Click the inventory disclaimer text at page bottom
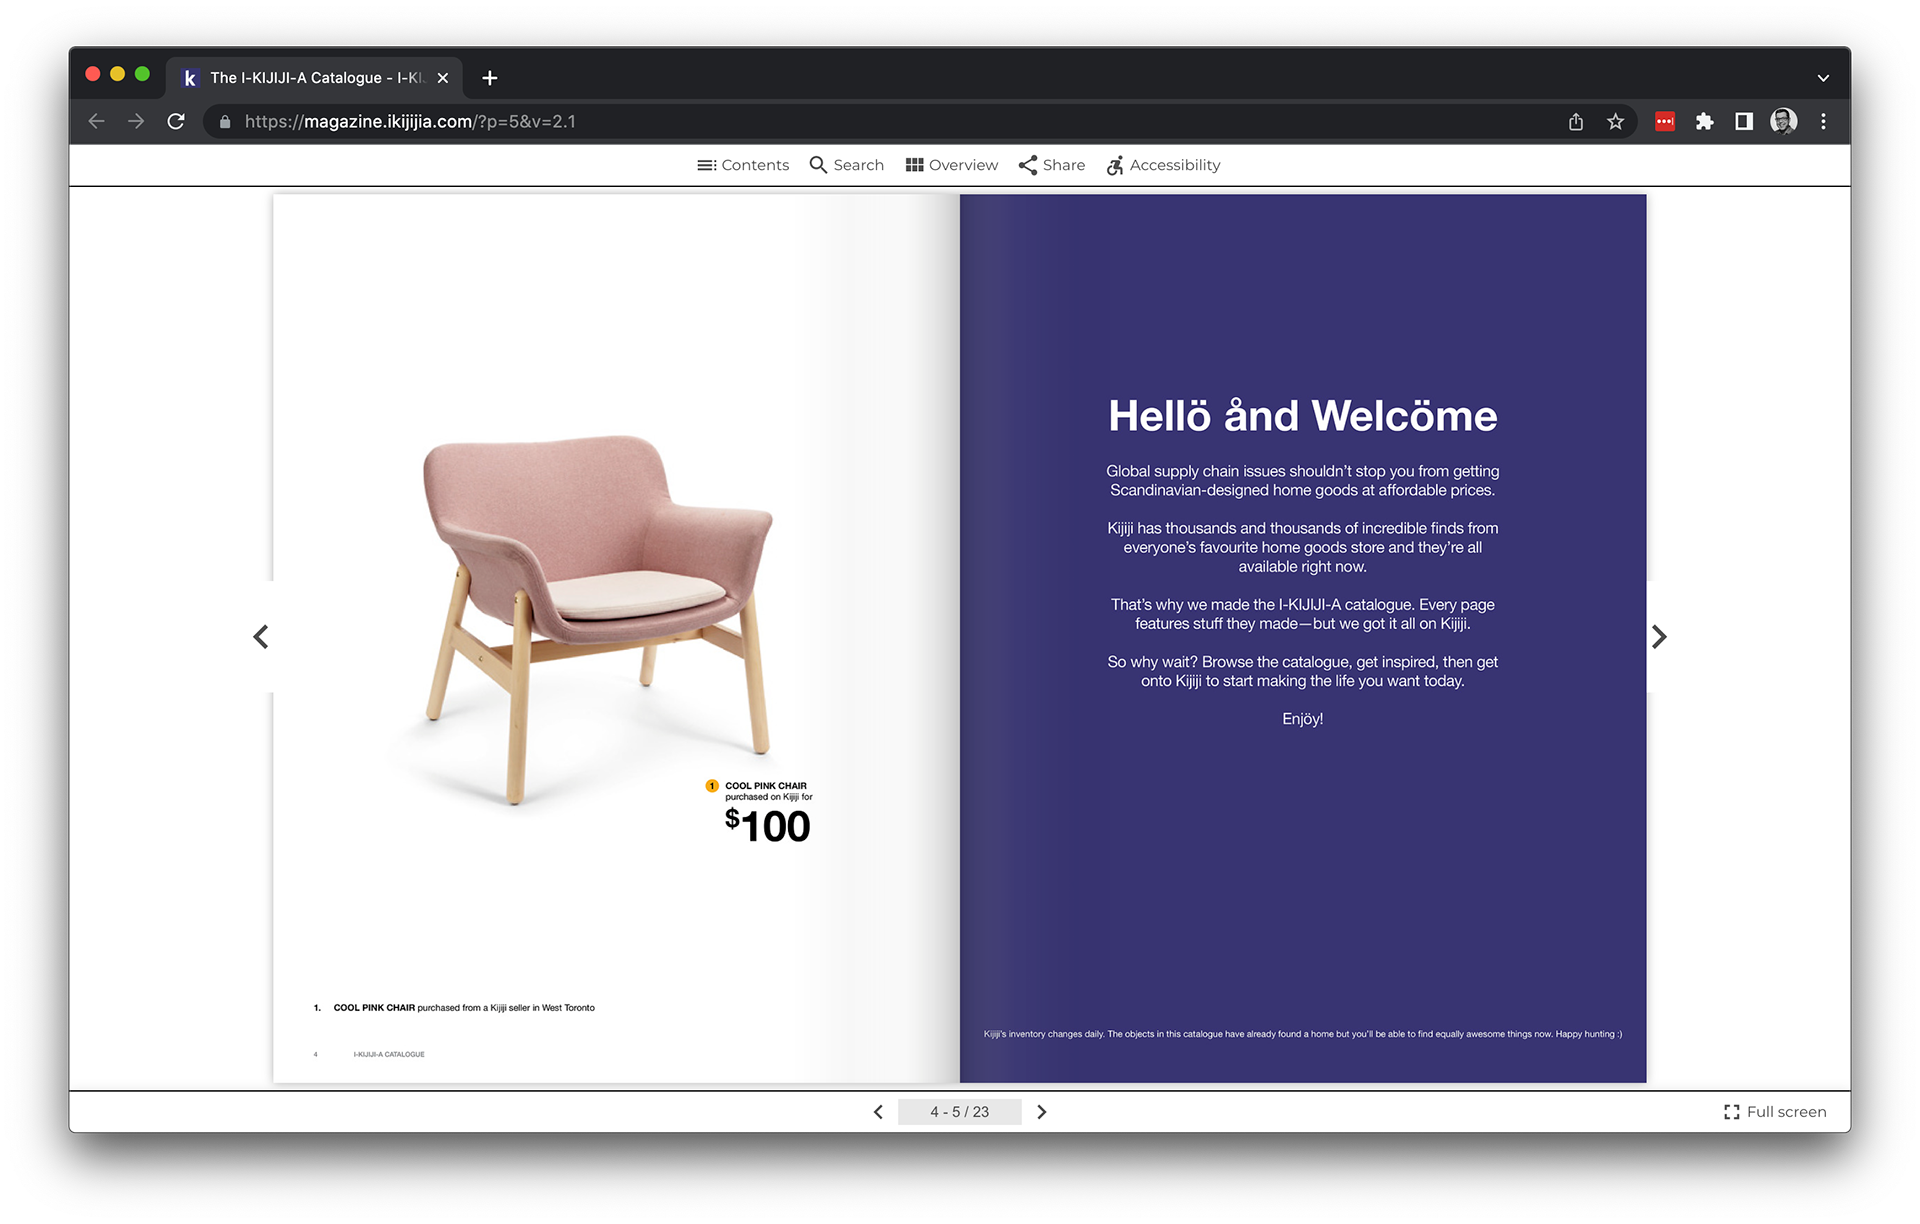This screenshot has height=1224, width=1920. pyautogui.click(x=1303, y=1034)
